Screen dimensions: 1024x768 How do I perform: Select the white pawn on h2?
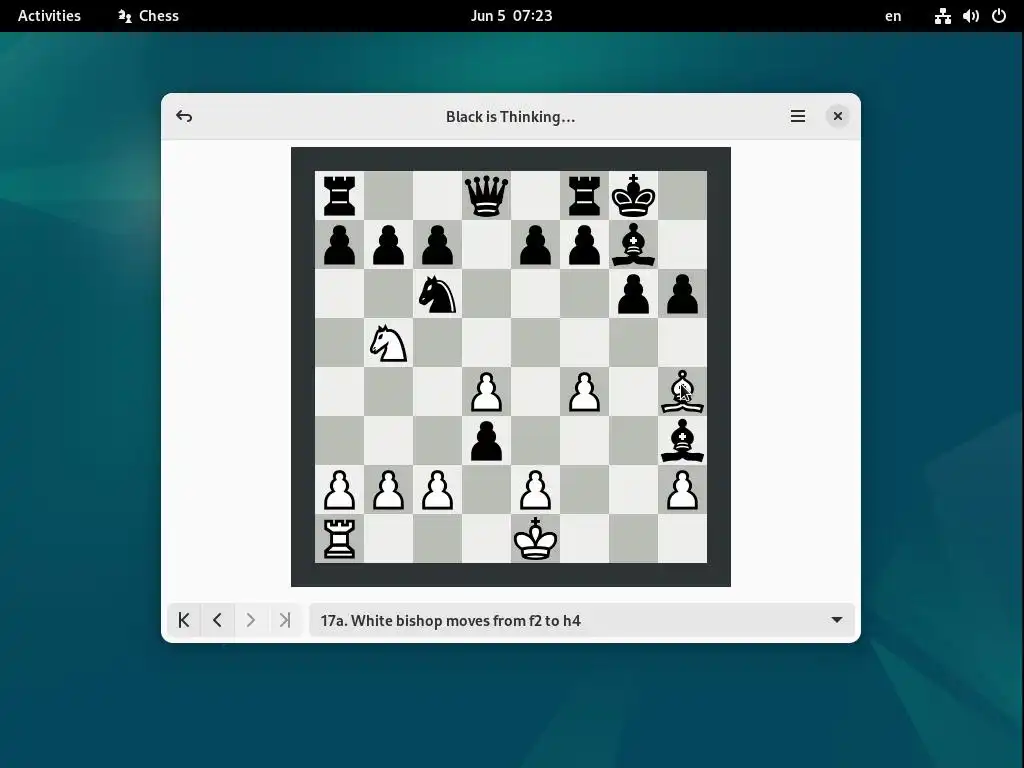point(682,489)
